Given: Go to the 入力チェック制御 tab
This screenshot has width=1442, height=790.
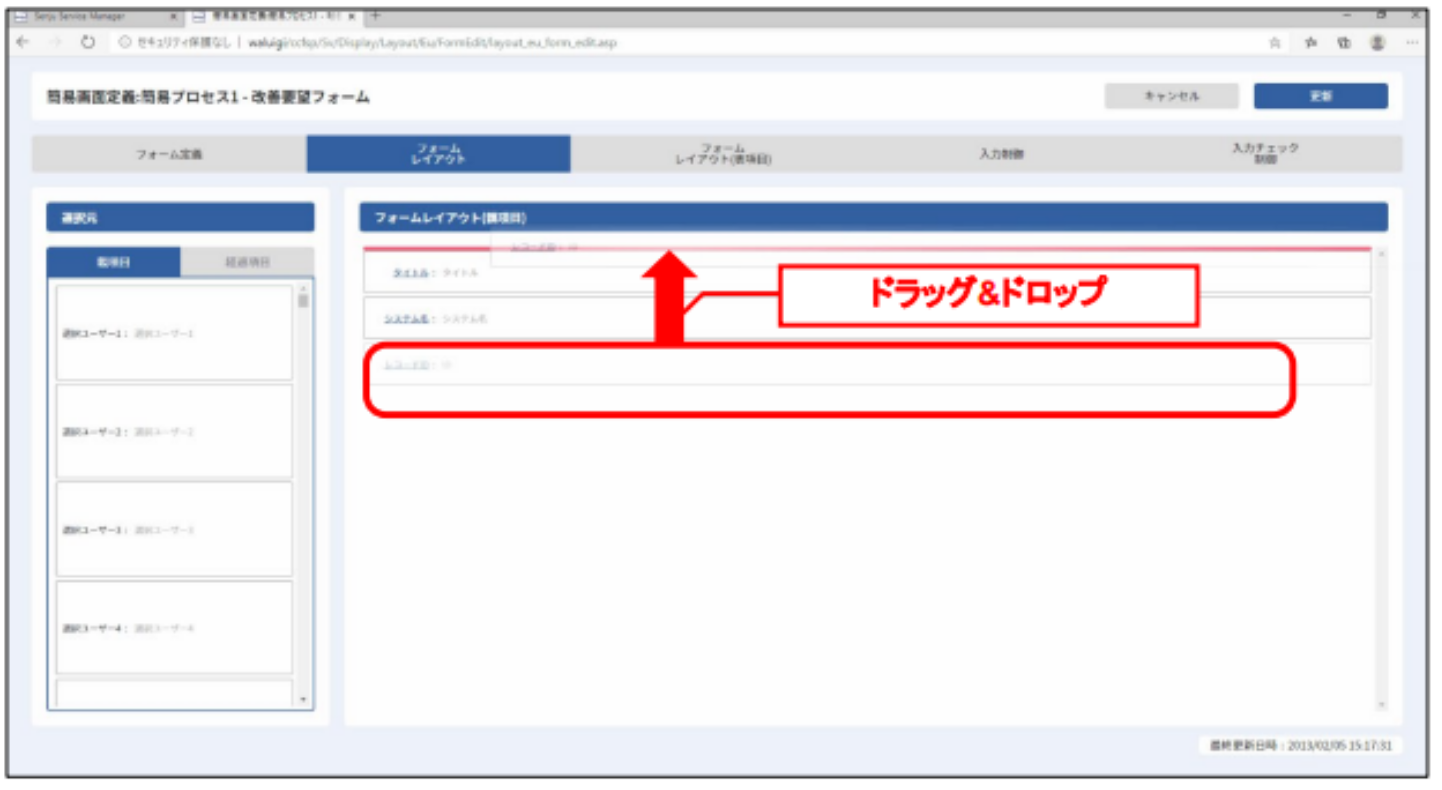Looking at the screenshot, I should 1266,154.
